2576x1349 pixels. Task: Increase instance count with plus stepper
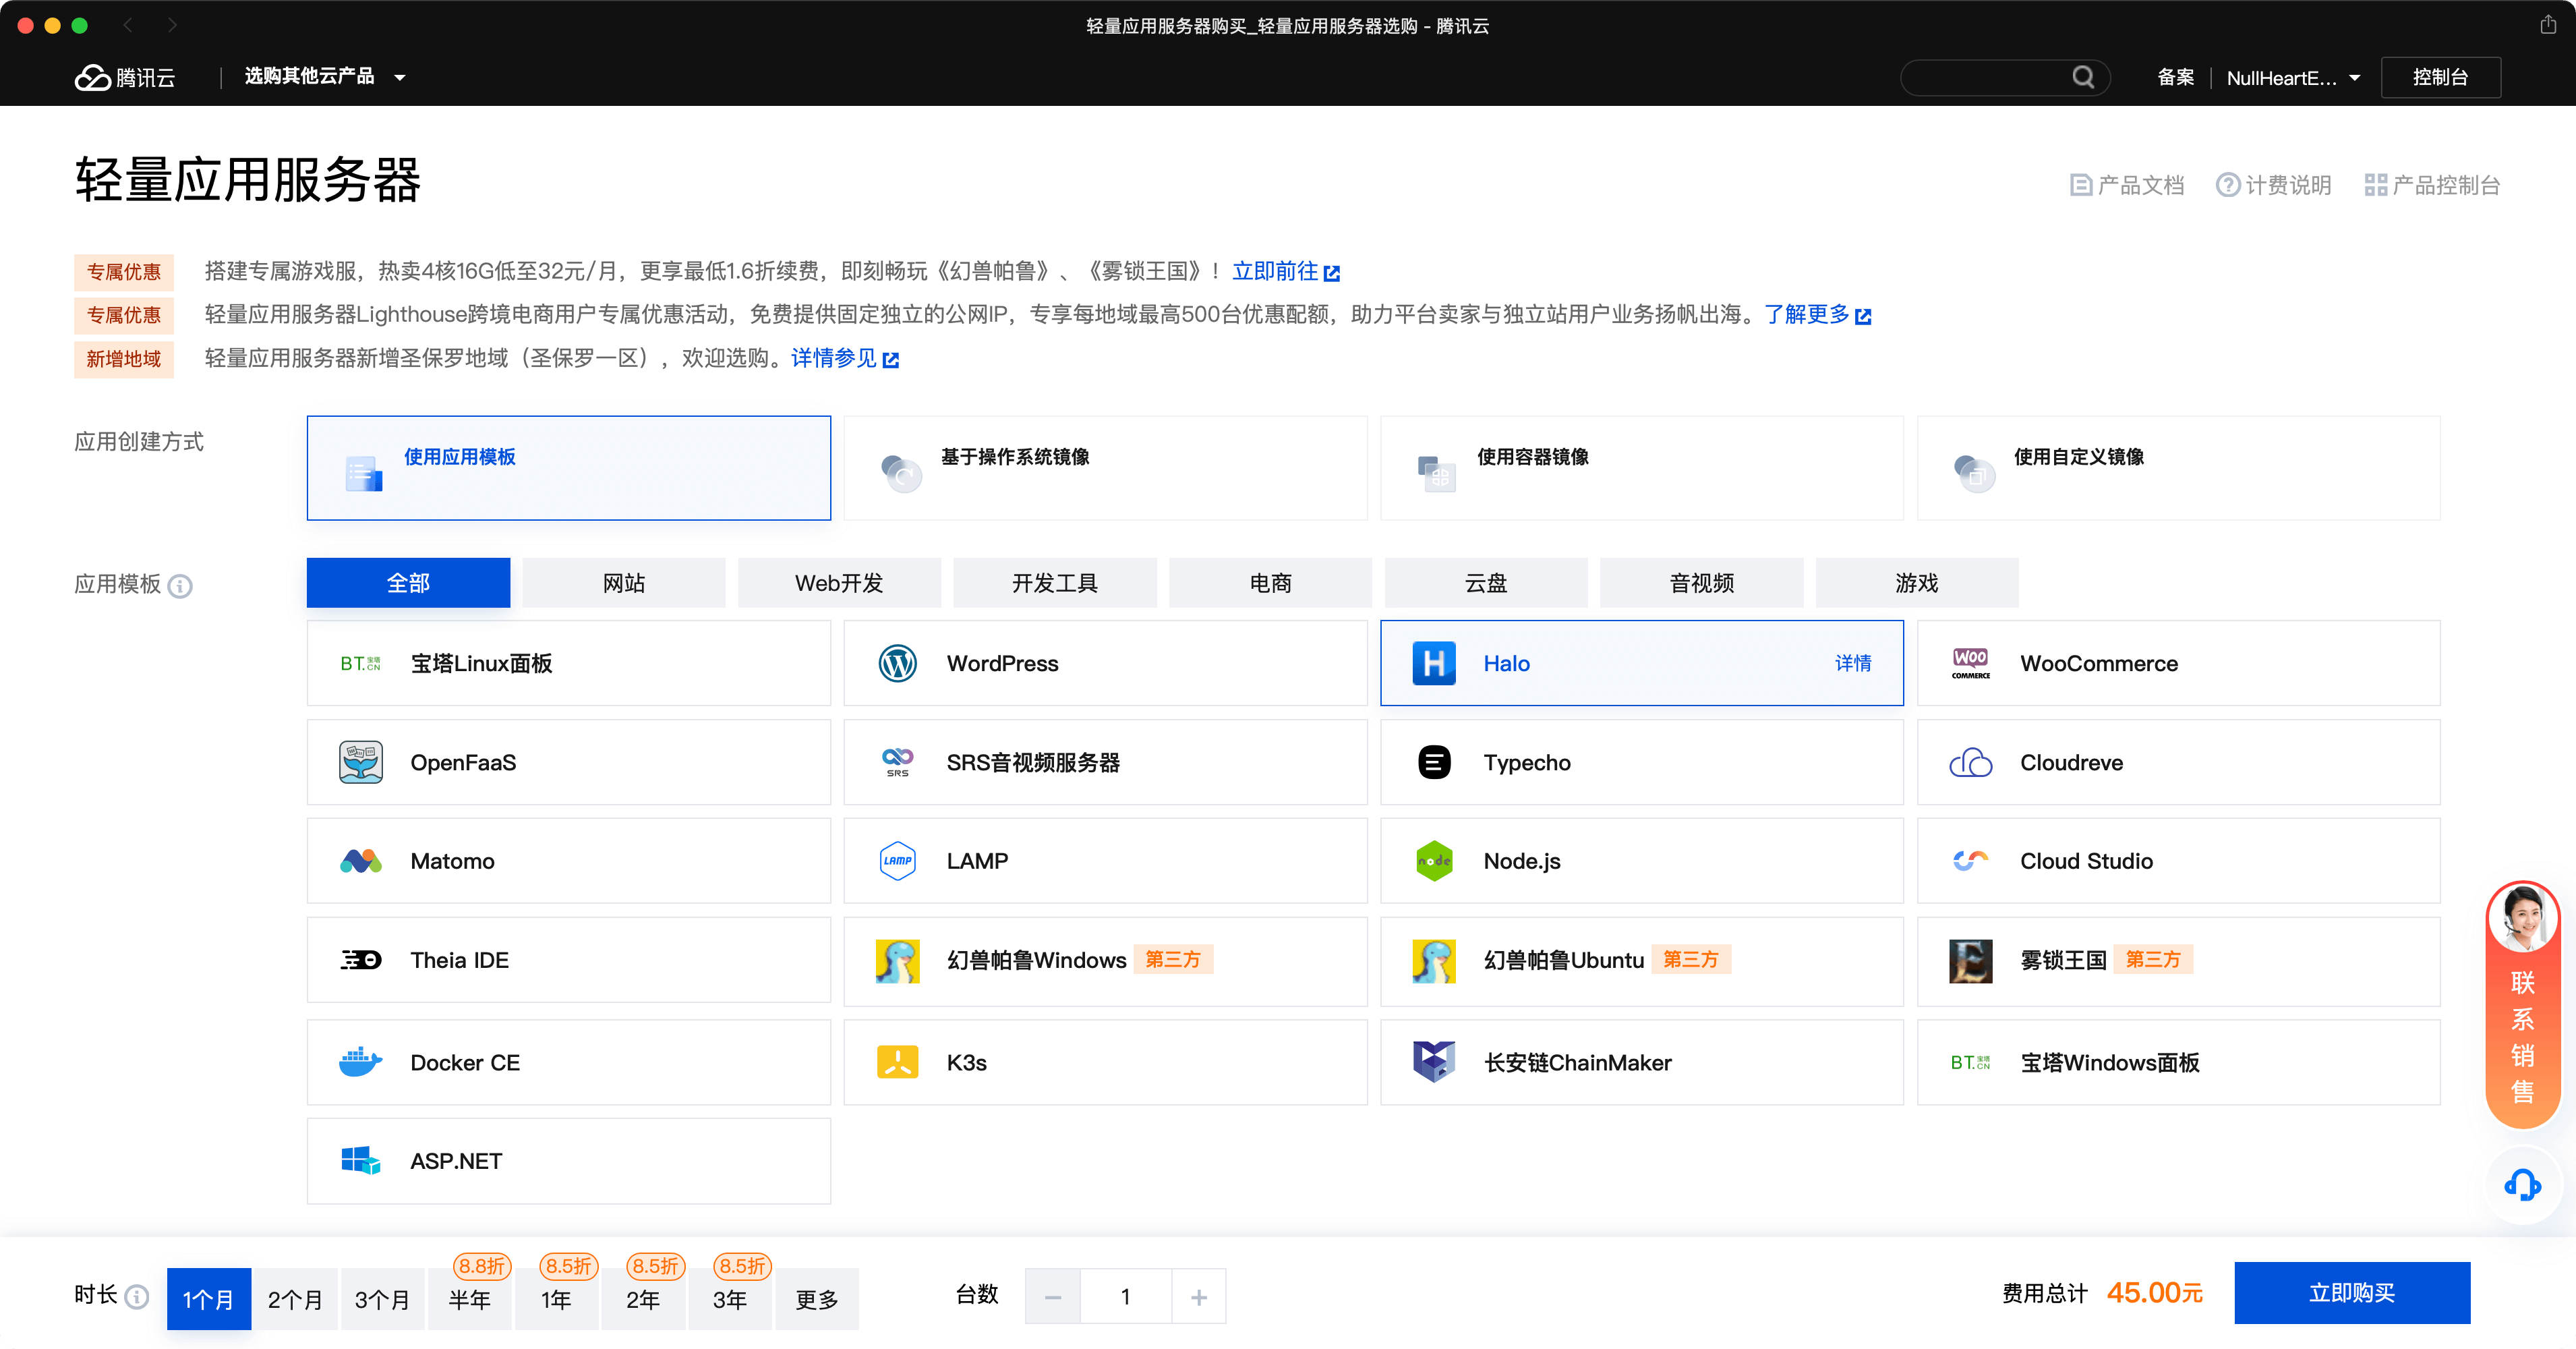(1198, 1297)
